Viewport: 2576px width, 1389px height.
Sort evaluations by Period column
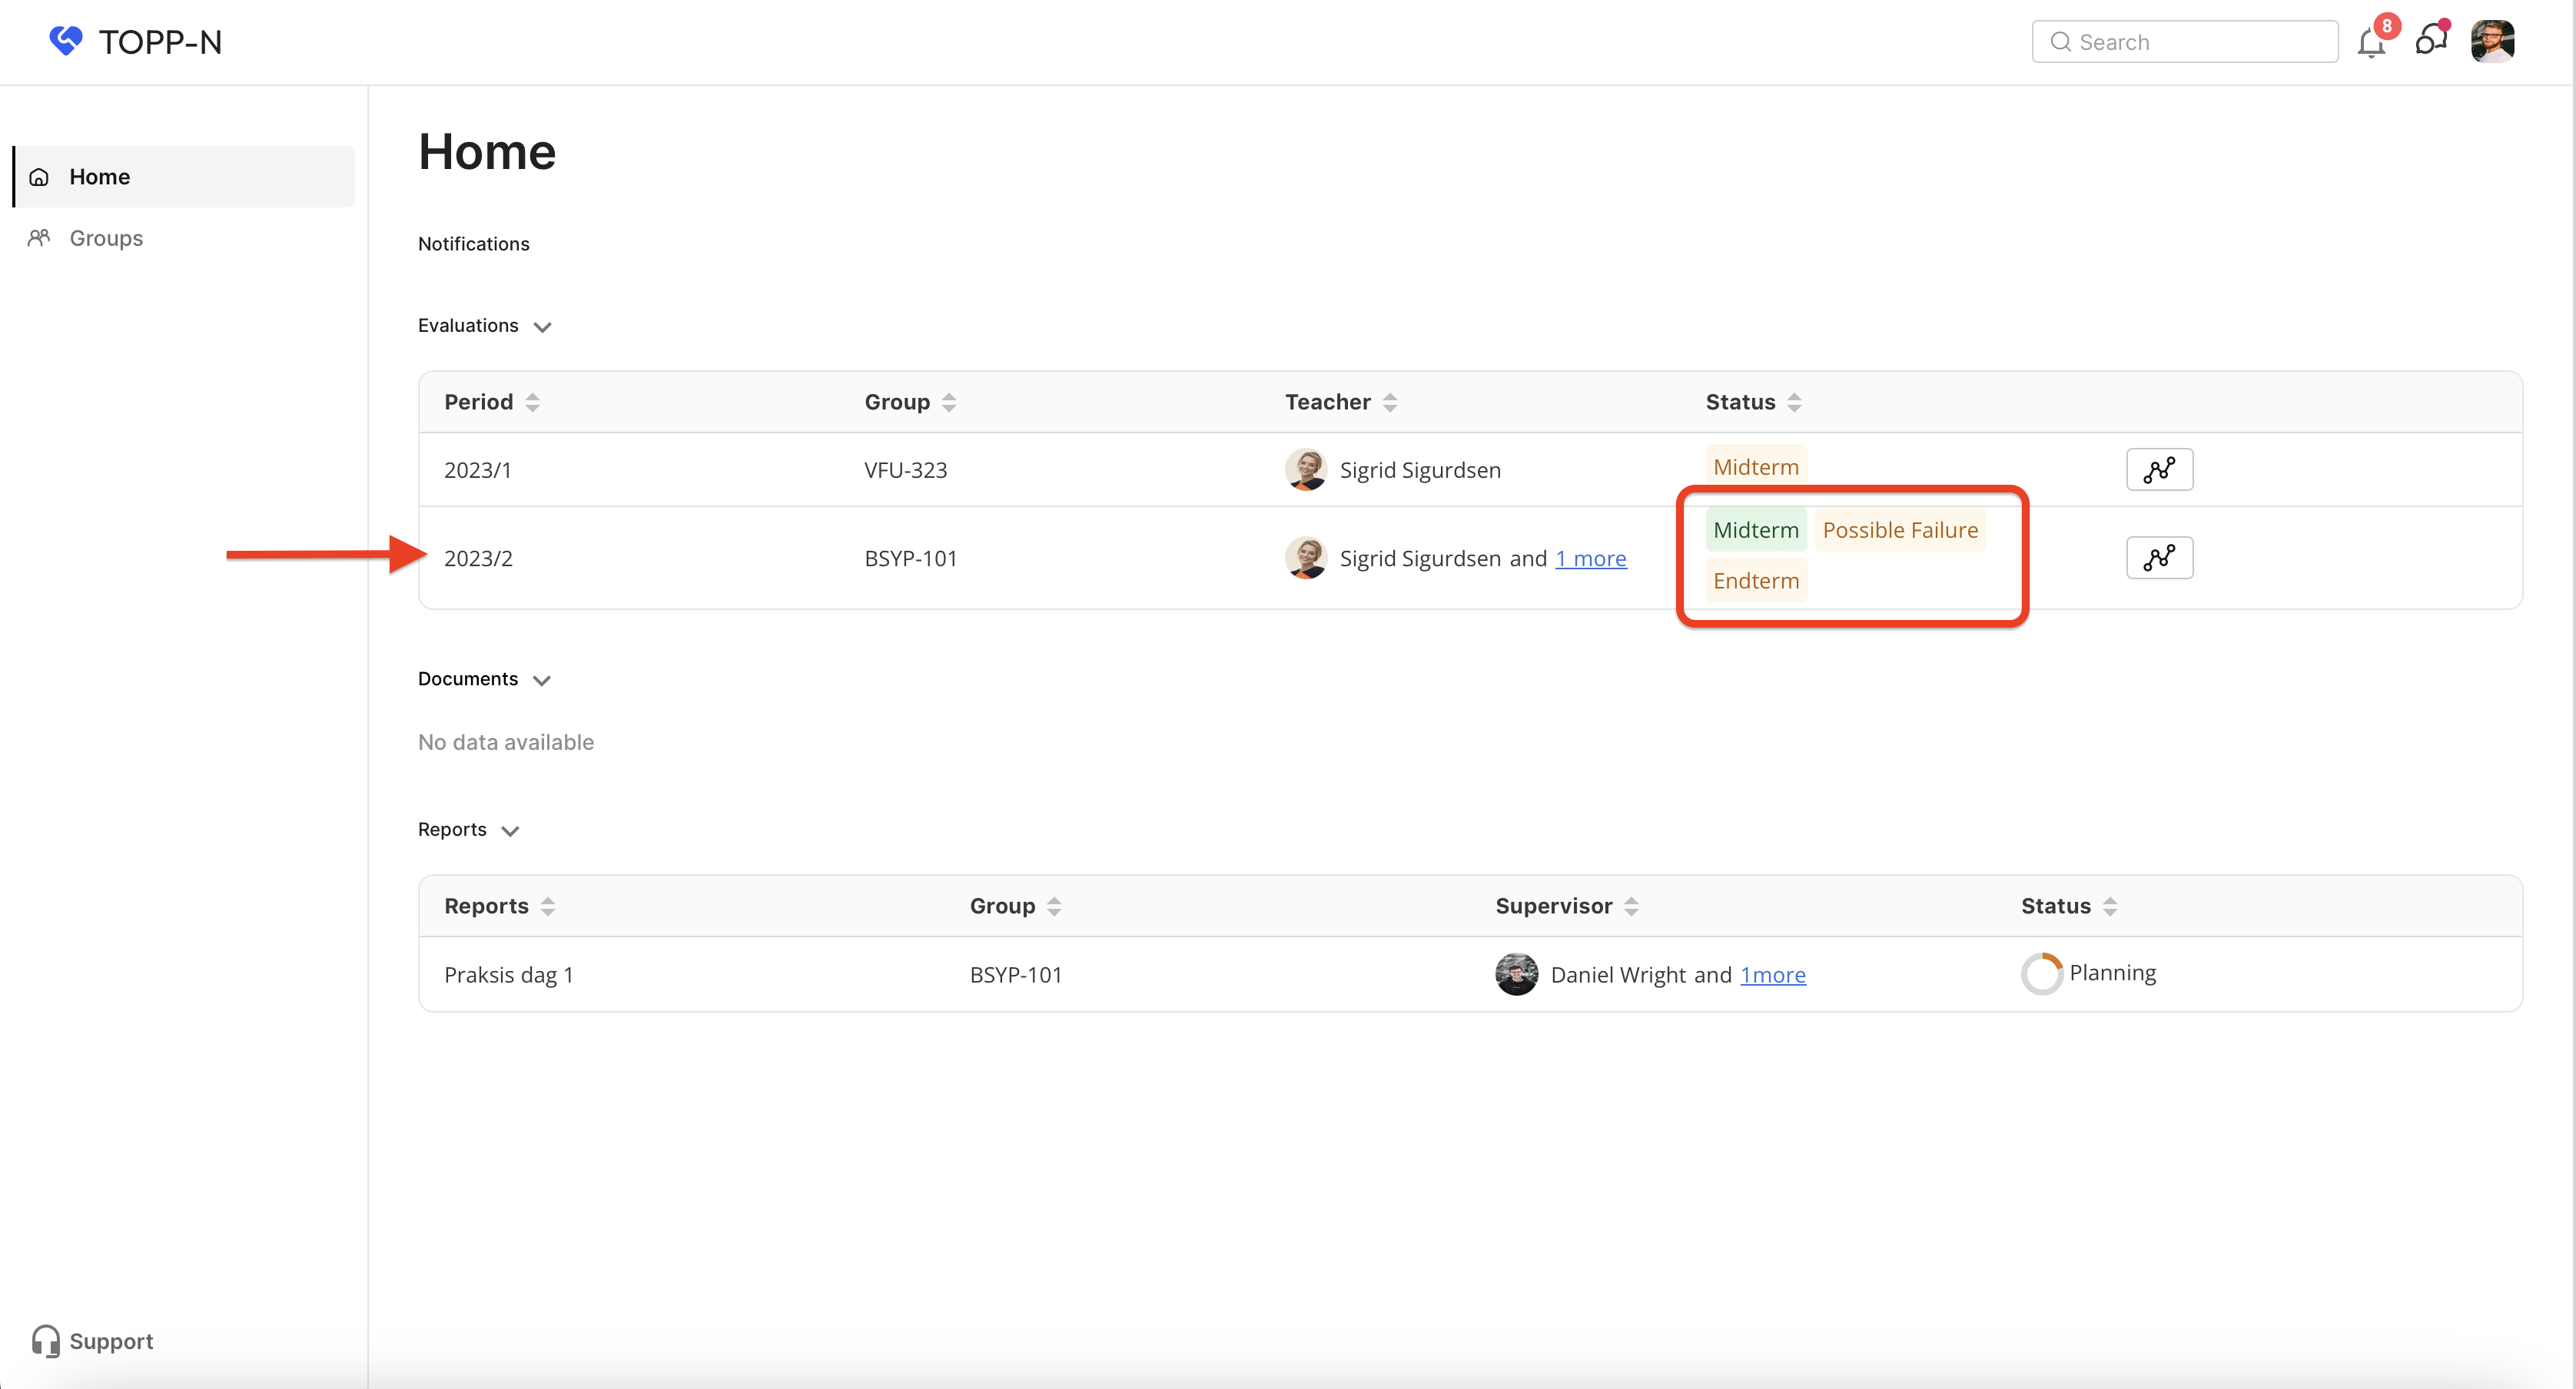coord(532,402)
